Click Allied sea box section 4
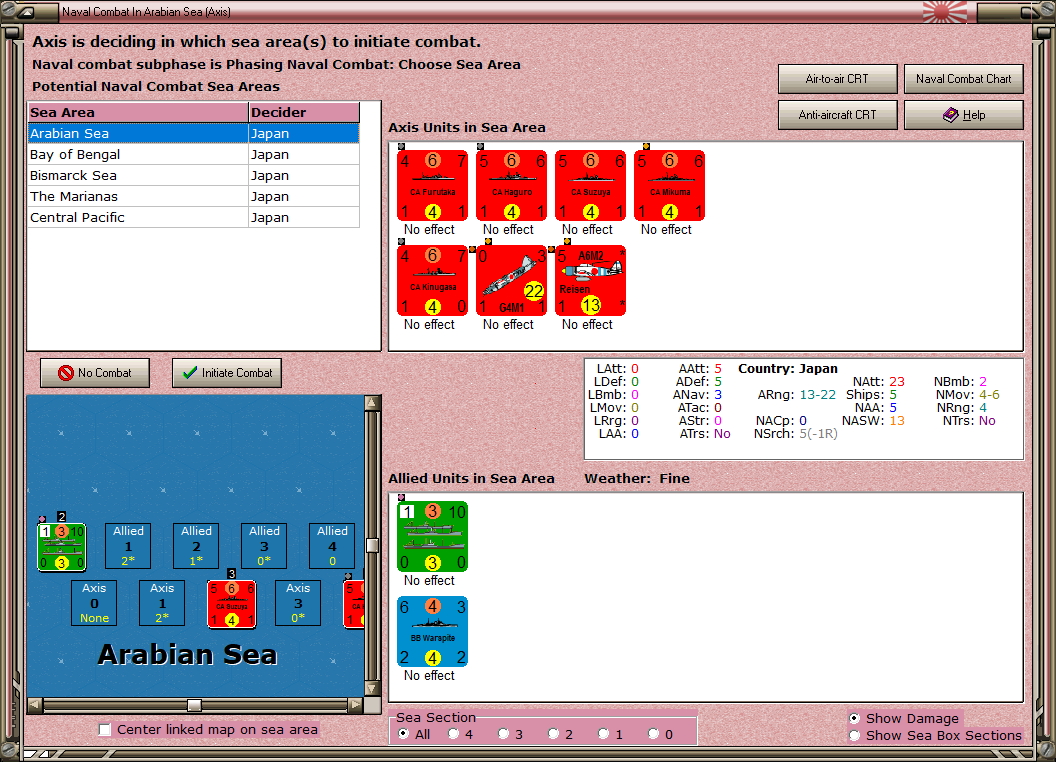Screen dimensions: 1056x762 click(332, 546)
